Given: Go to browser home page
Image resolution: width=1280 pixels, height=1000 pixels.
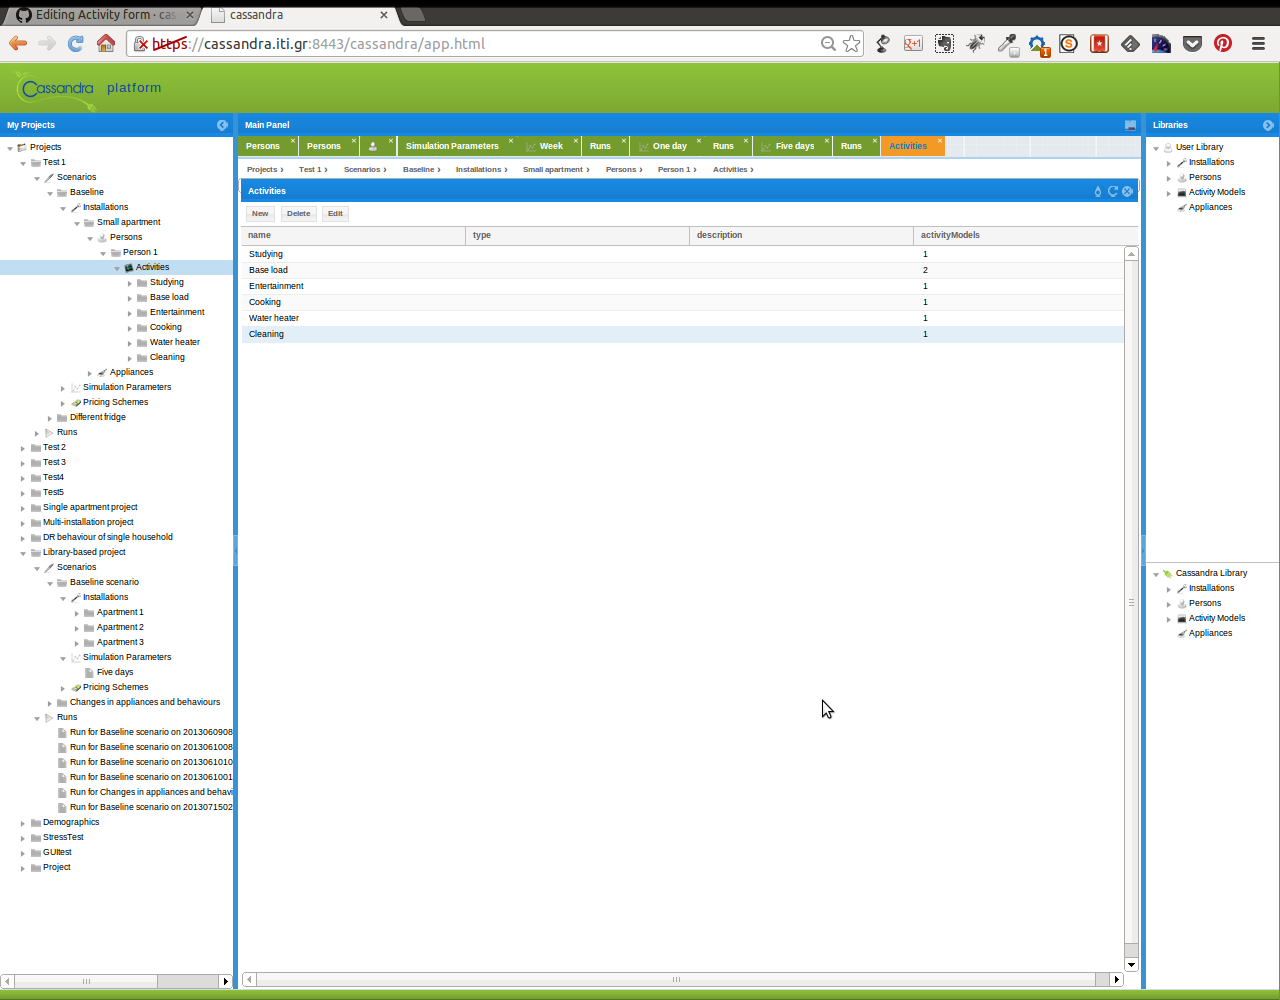Looking at the screenshot, I should tap(105, 43).
